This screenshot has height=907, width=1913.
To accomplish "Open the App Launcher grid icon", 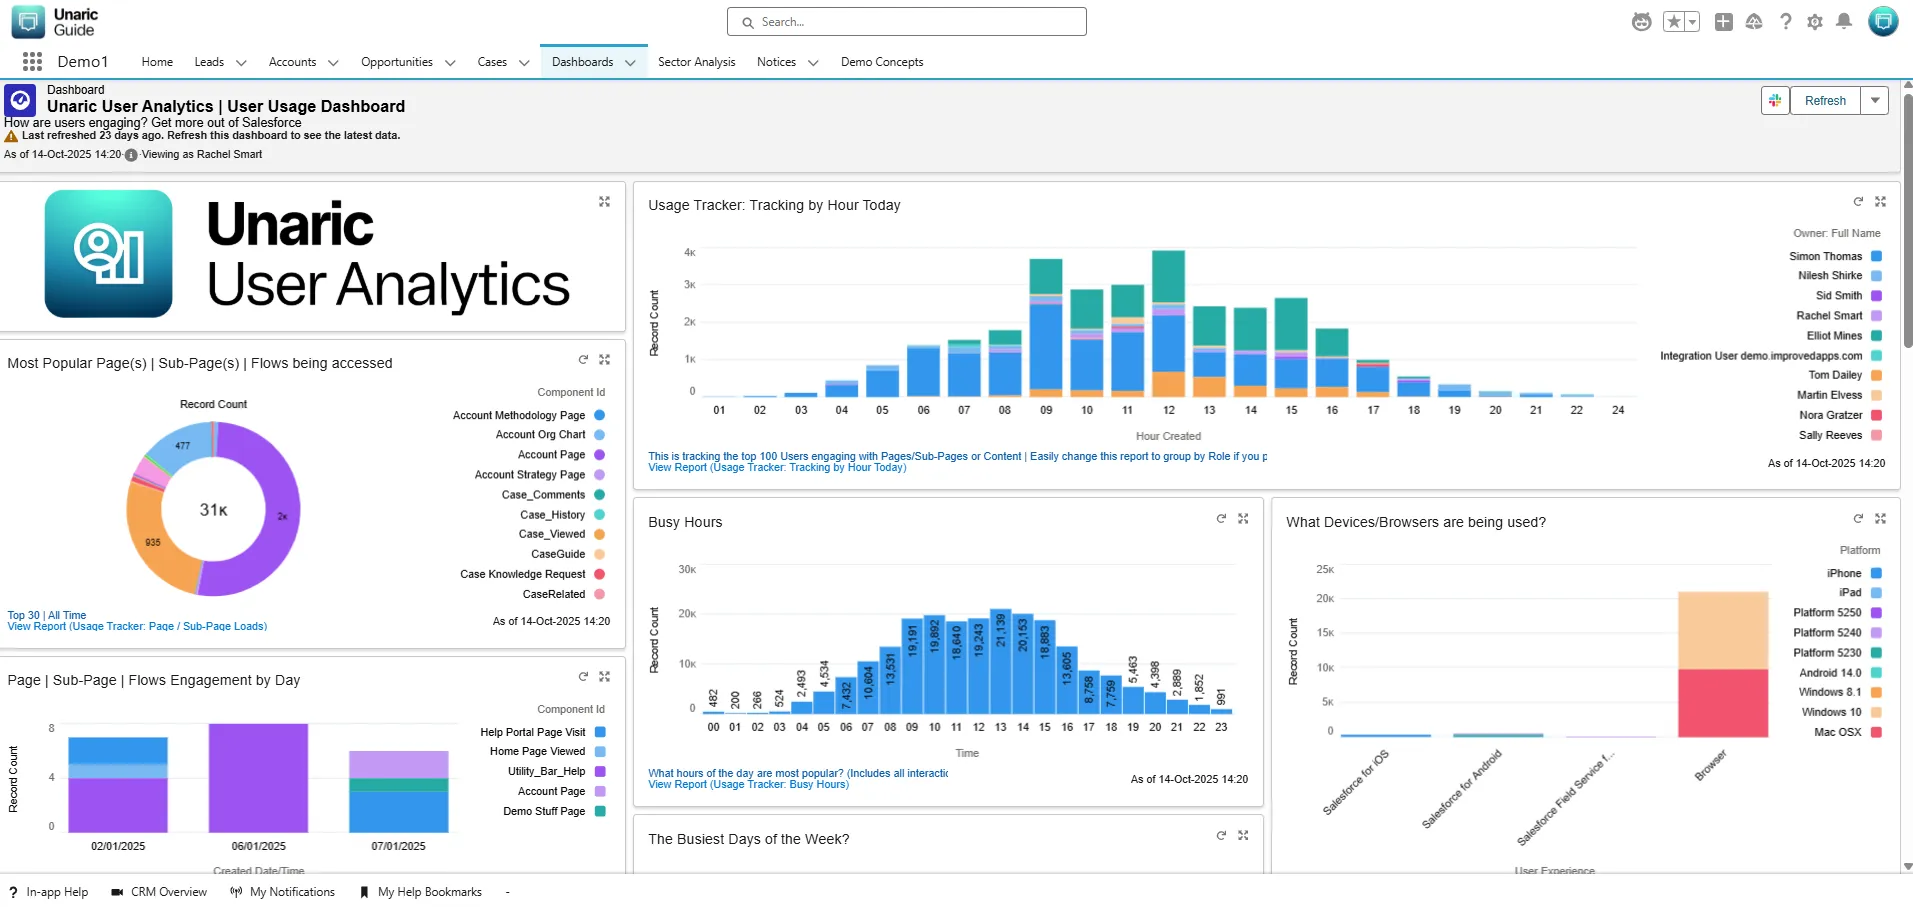I will (x=32, y=62).
